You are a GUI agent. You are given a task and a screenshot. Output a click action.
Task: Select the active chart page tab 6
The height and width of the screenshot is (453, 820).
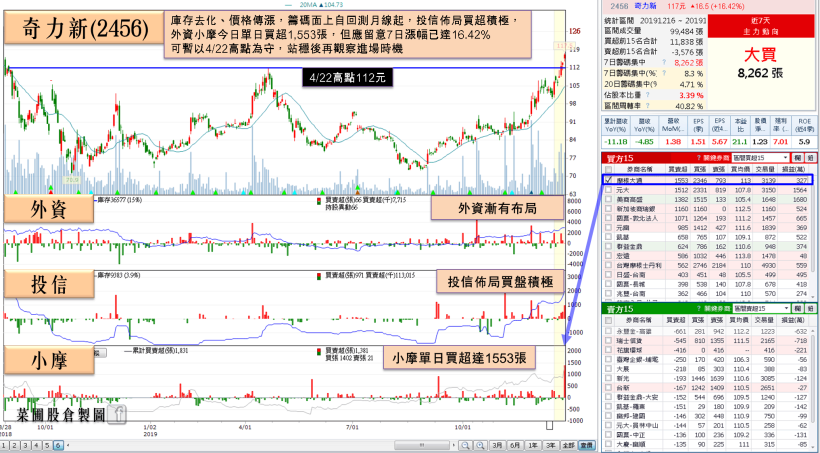(x=58, y=445)
